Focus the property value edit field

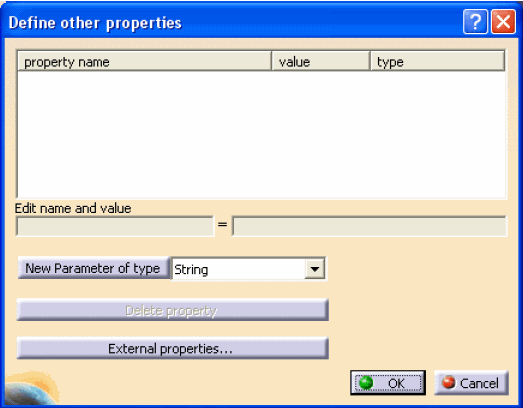(370, 227)
